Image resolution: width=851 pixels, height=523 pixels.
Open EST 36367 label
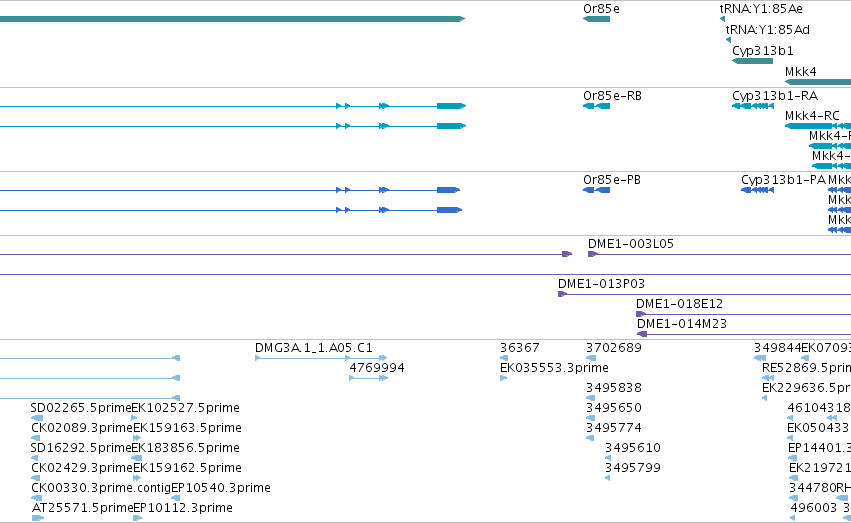(x=520, y=348)
